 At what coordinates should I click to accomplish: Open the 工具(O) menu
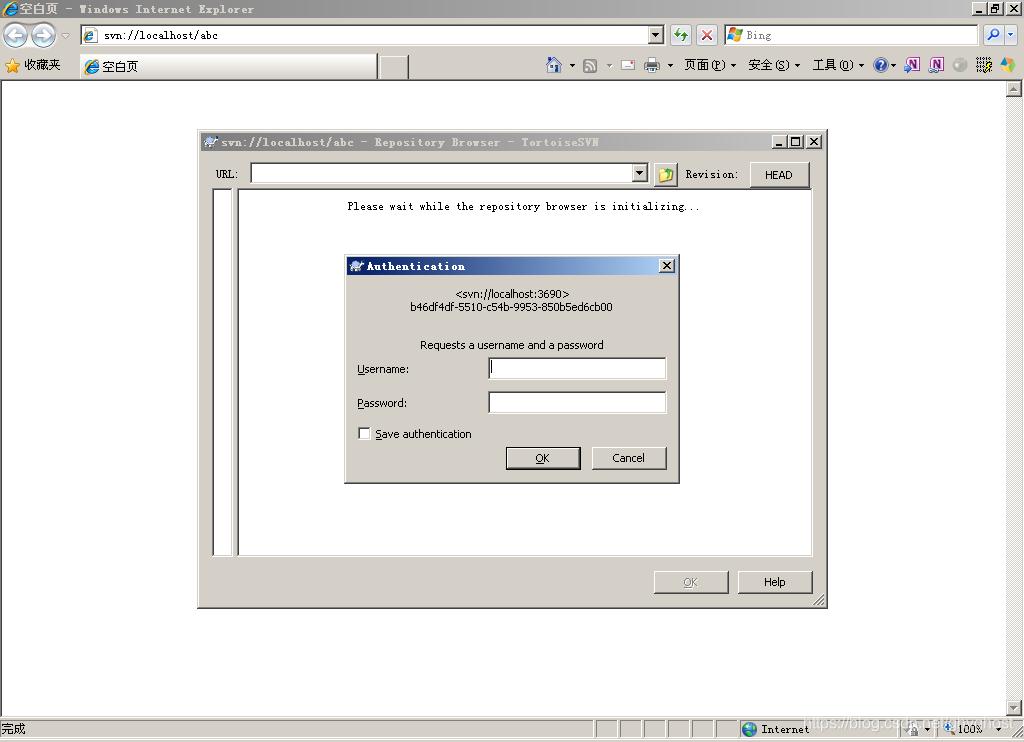coord(838,65)
